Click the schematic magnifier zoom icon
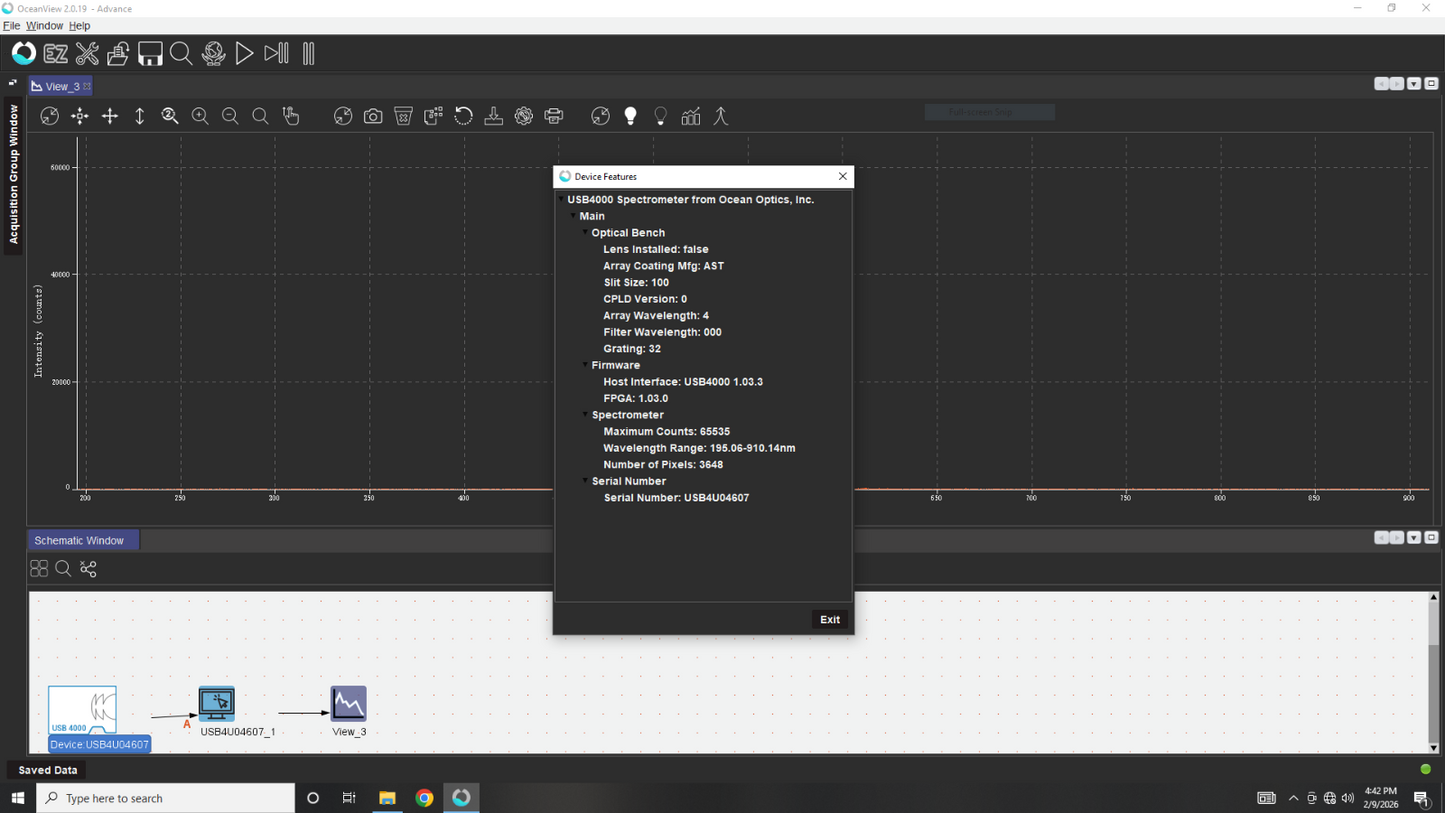Viewport: 1445px width, 813px height. [x=63, y=569]
